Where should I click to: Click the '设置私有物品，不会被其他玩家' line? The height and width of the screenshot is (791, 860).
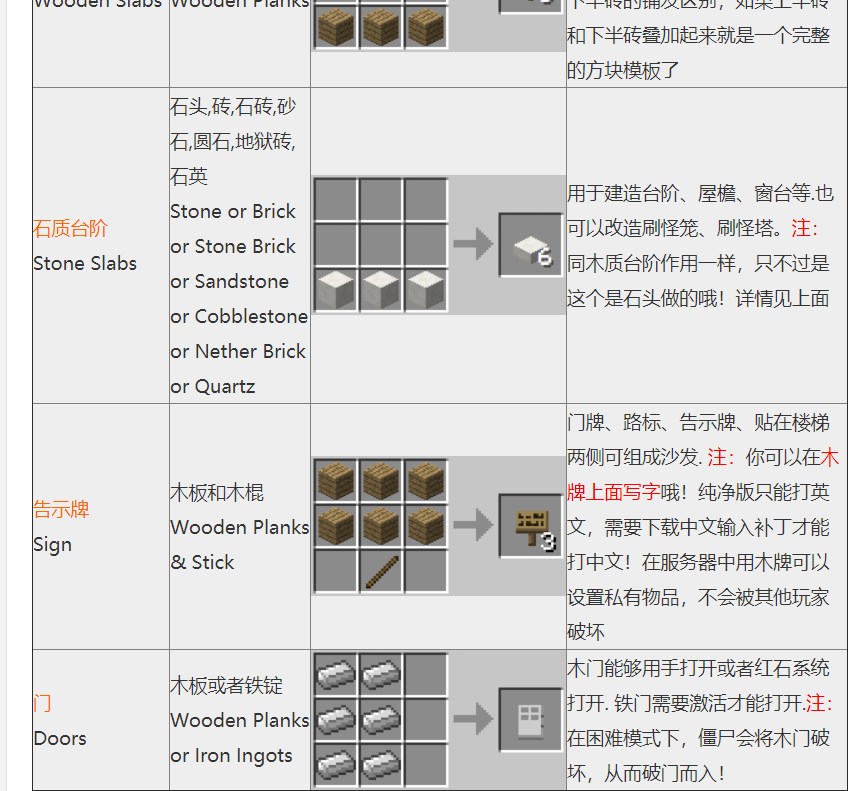698,597
